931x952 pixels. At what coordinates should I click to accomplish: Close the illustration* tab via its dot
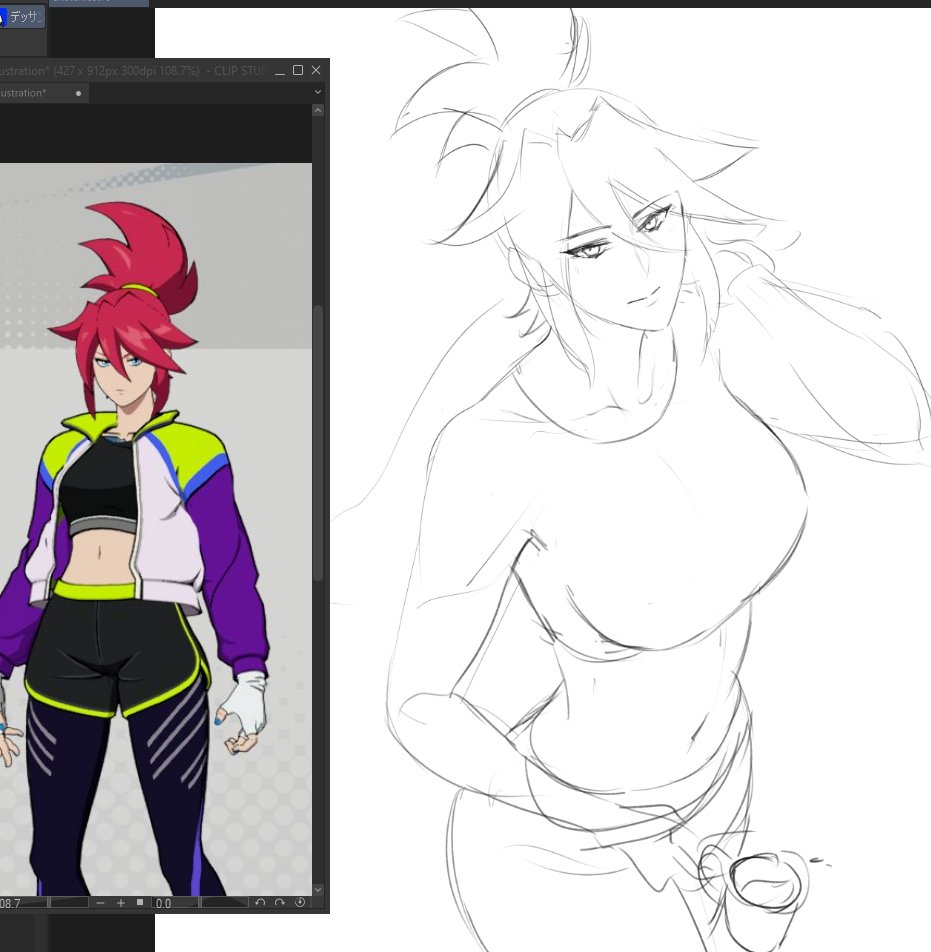pos(78,94)
